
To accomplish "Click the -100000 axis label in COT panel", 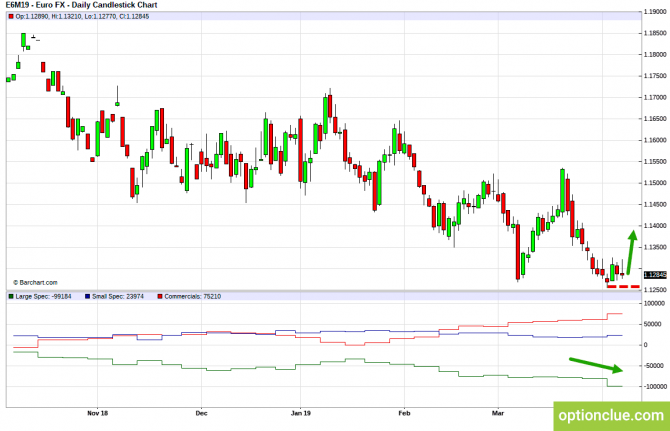I will point(654,386).
